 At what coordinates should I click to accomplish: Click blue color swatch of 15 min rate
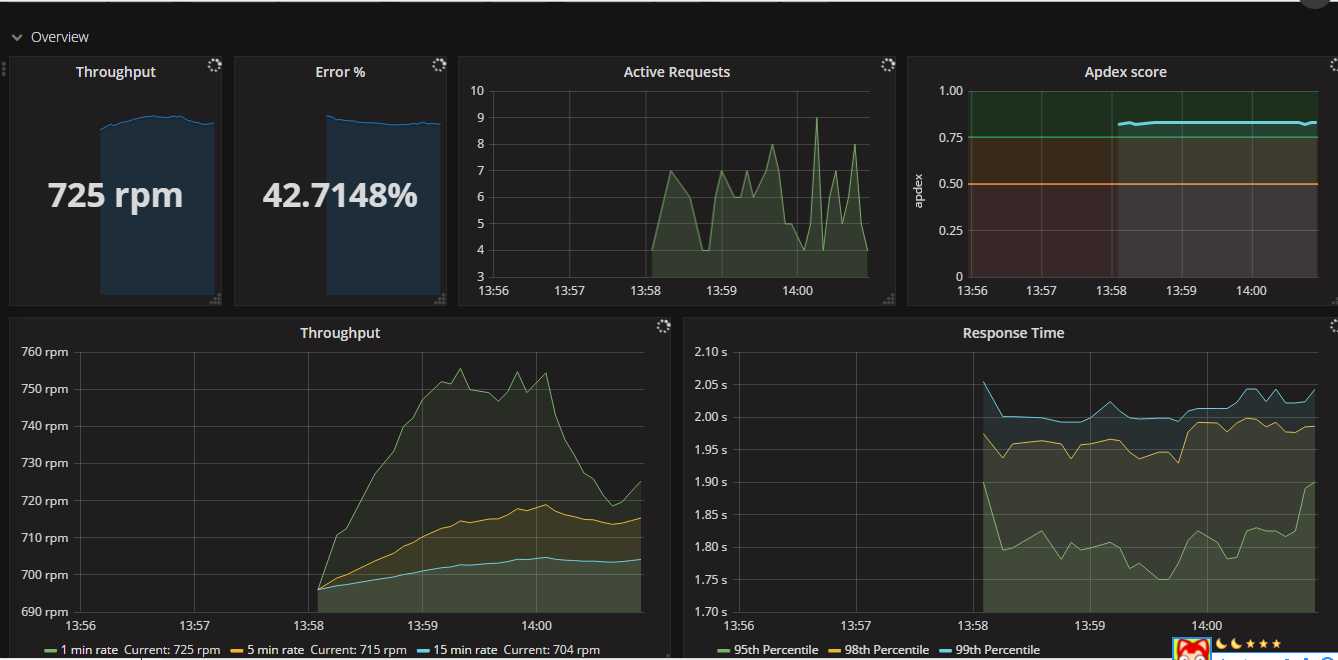(422, 651)
